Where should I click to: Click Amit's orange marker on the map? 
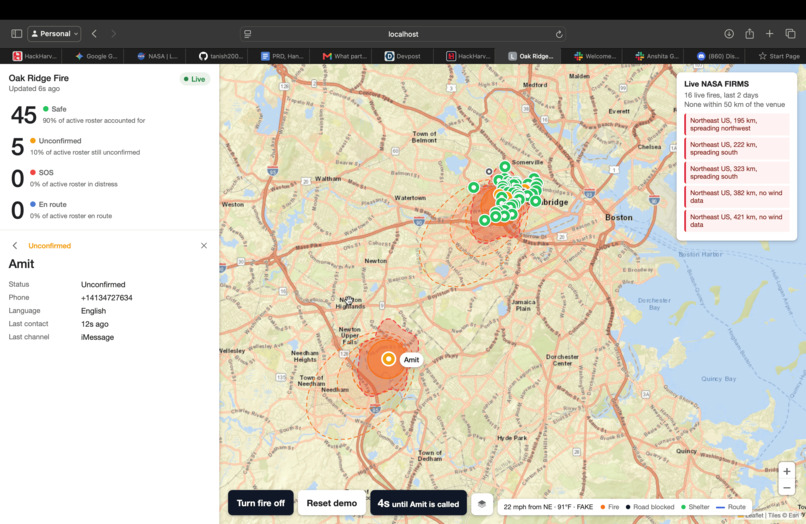(x=389, y=359)
